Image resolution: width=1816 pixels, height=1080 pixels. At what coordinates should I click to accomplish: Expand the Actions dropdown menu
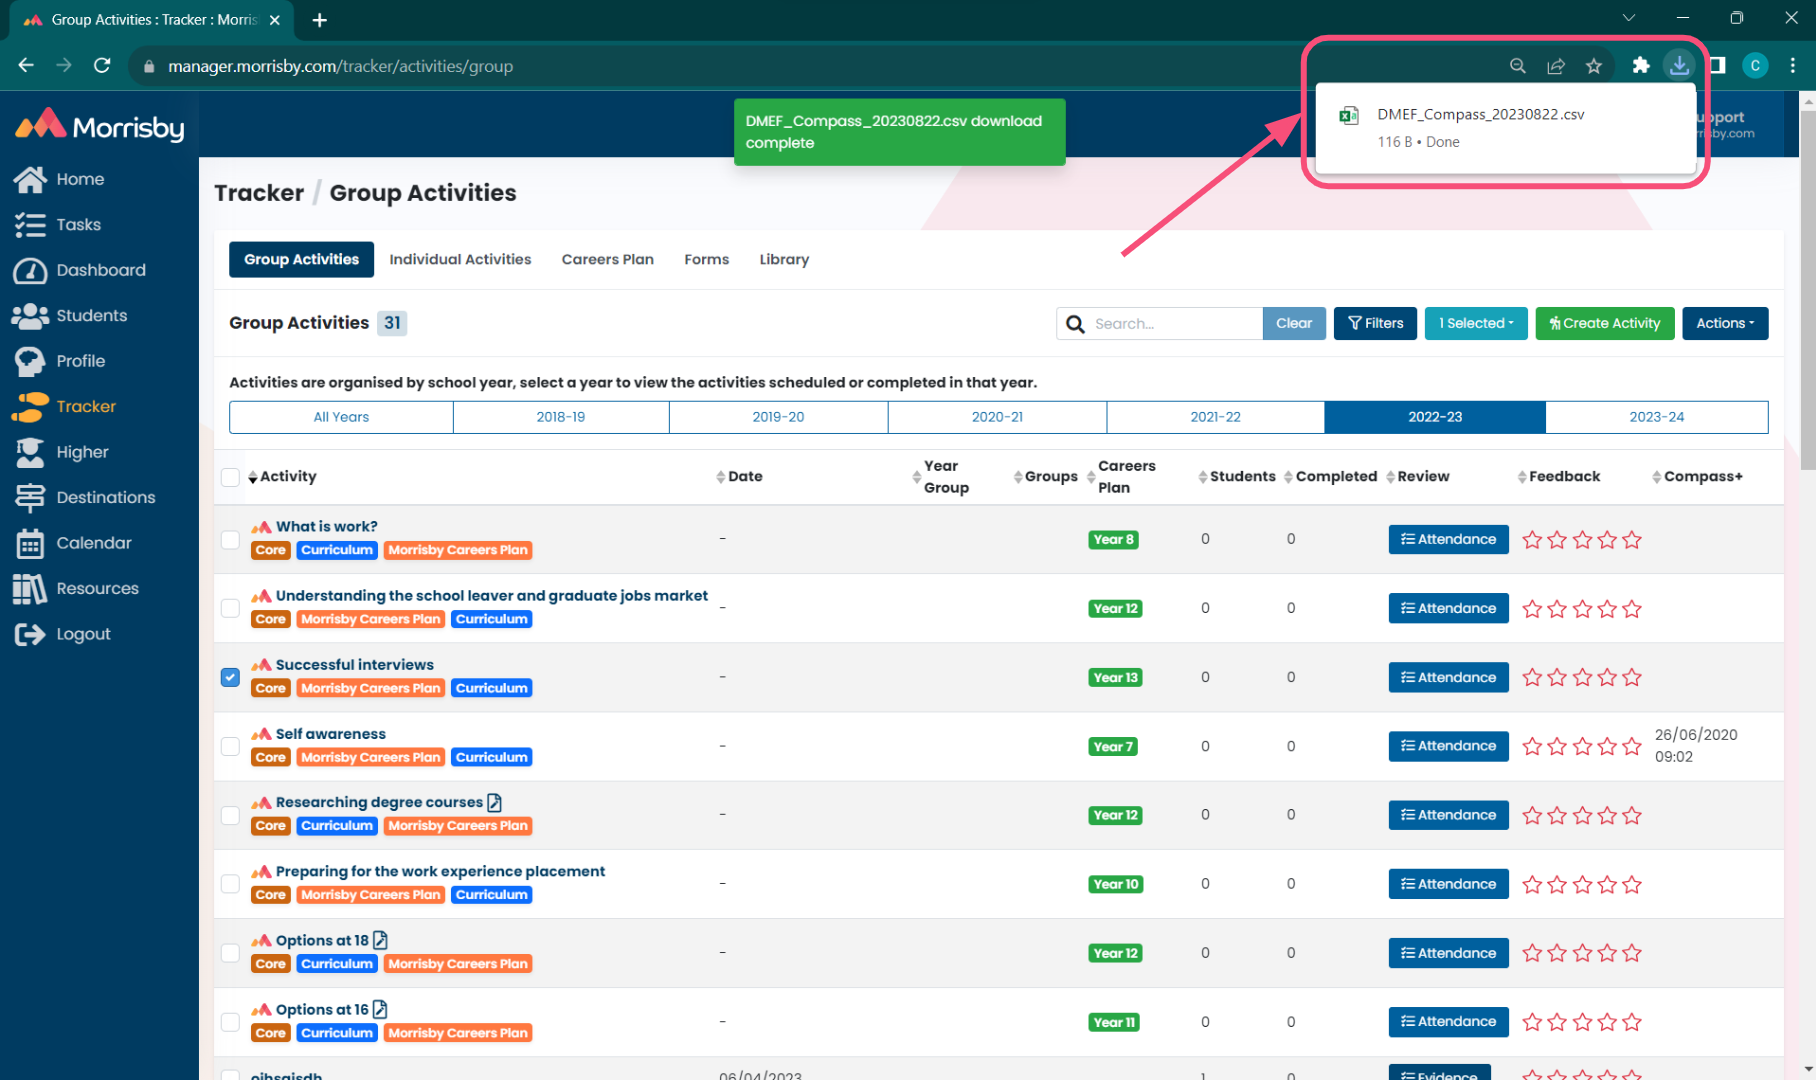1725,323
